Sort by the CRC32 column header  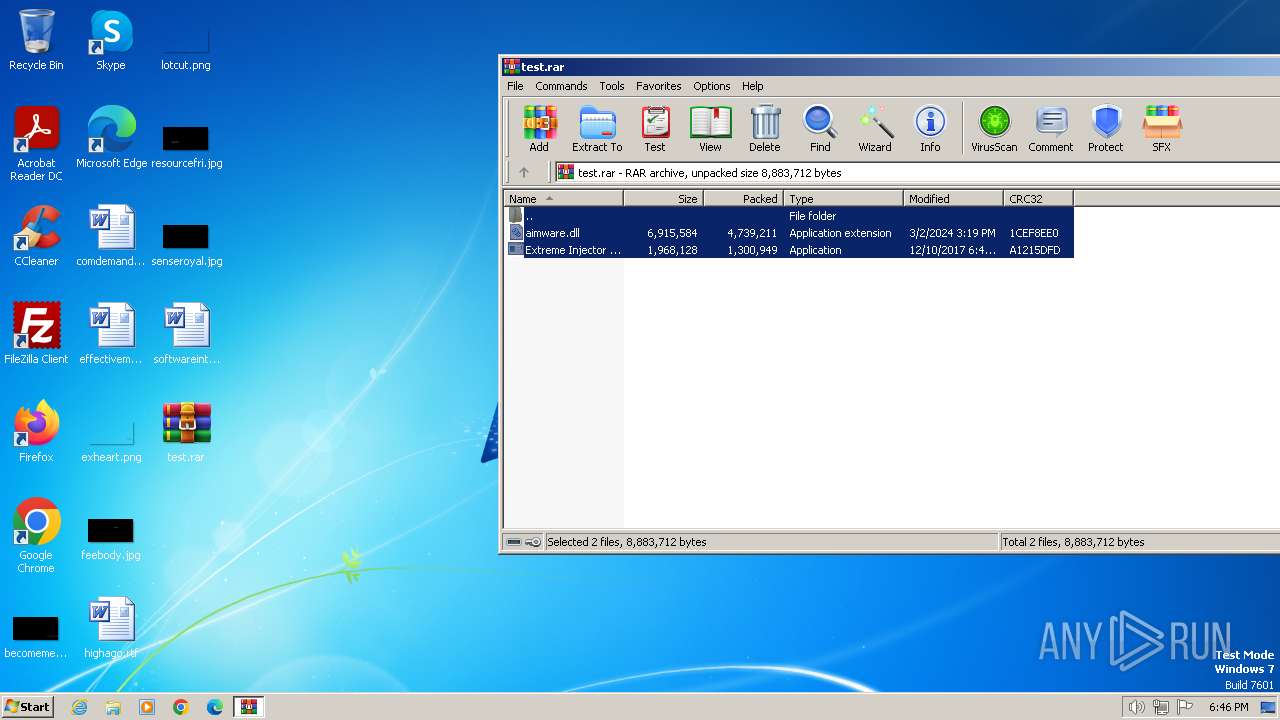(1039, 199)
